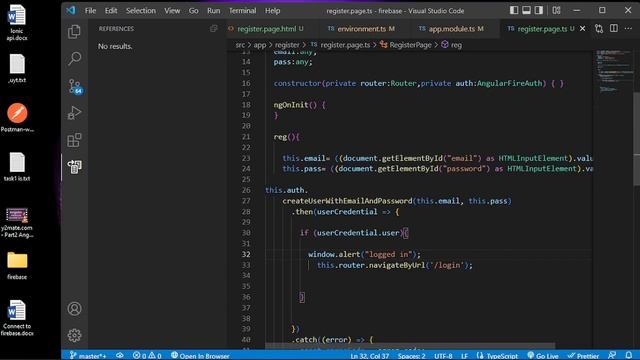Split the editor to the right

[614, 28]
